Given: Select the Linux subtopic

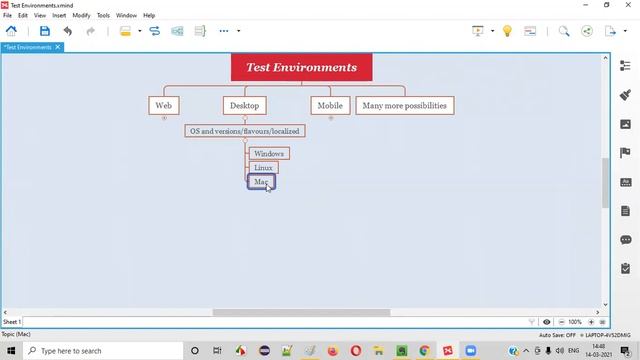Looking at the screenshot, I should pyautogui.click(x=263, y=167).
